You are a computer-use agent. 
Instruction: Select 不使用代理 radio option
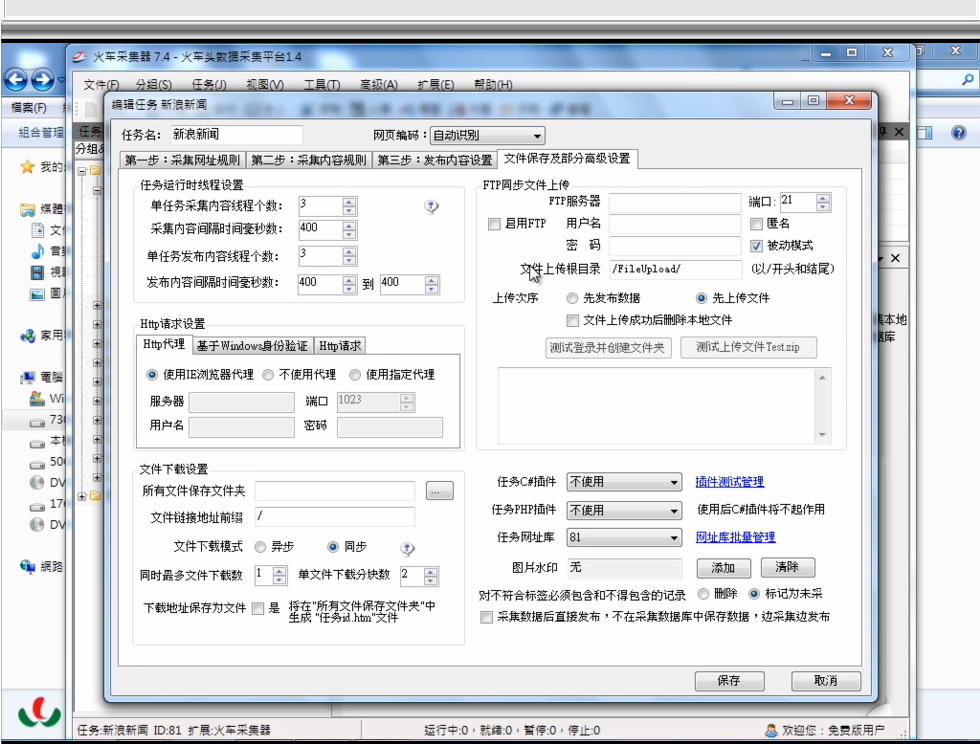[x=268, y=375]
